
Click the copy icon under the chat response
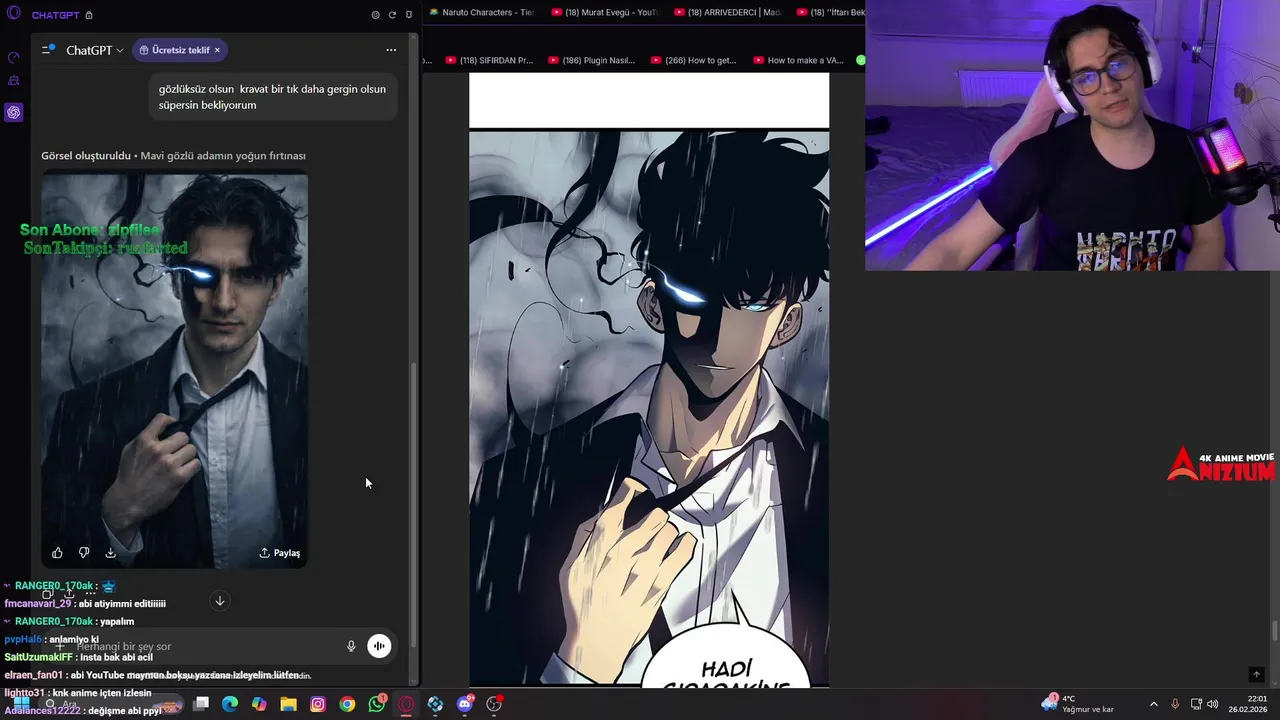[x=47, y=594]
